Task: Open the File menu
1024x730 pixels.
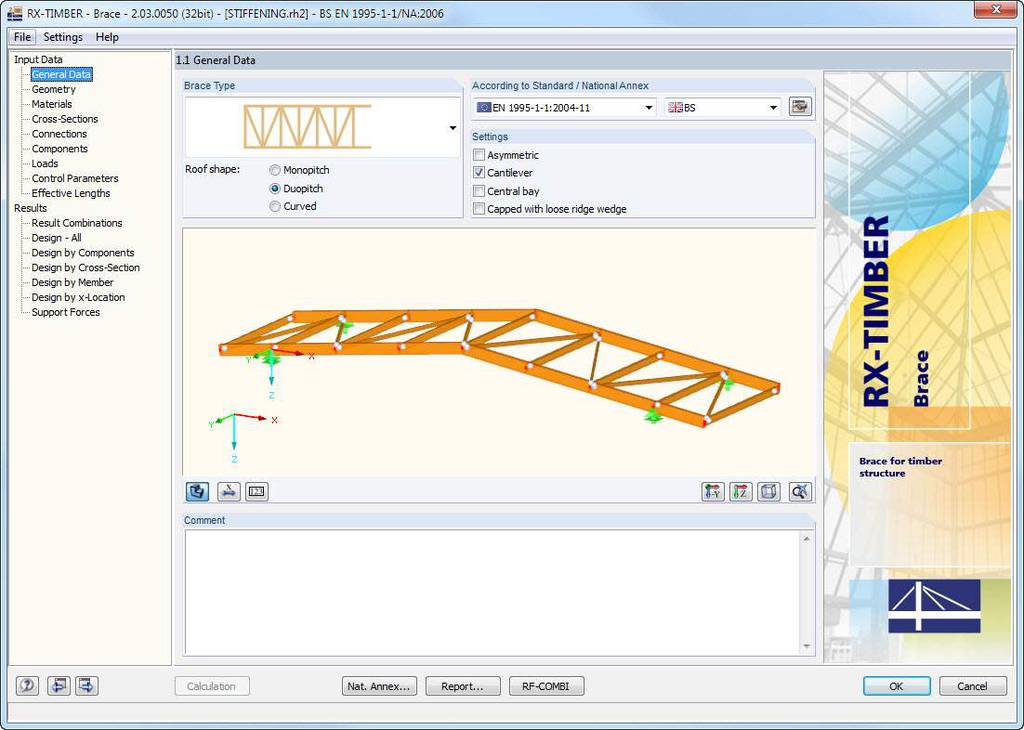Action: click(x=22, y=37)
